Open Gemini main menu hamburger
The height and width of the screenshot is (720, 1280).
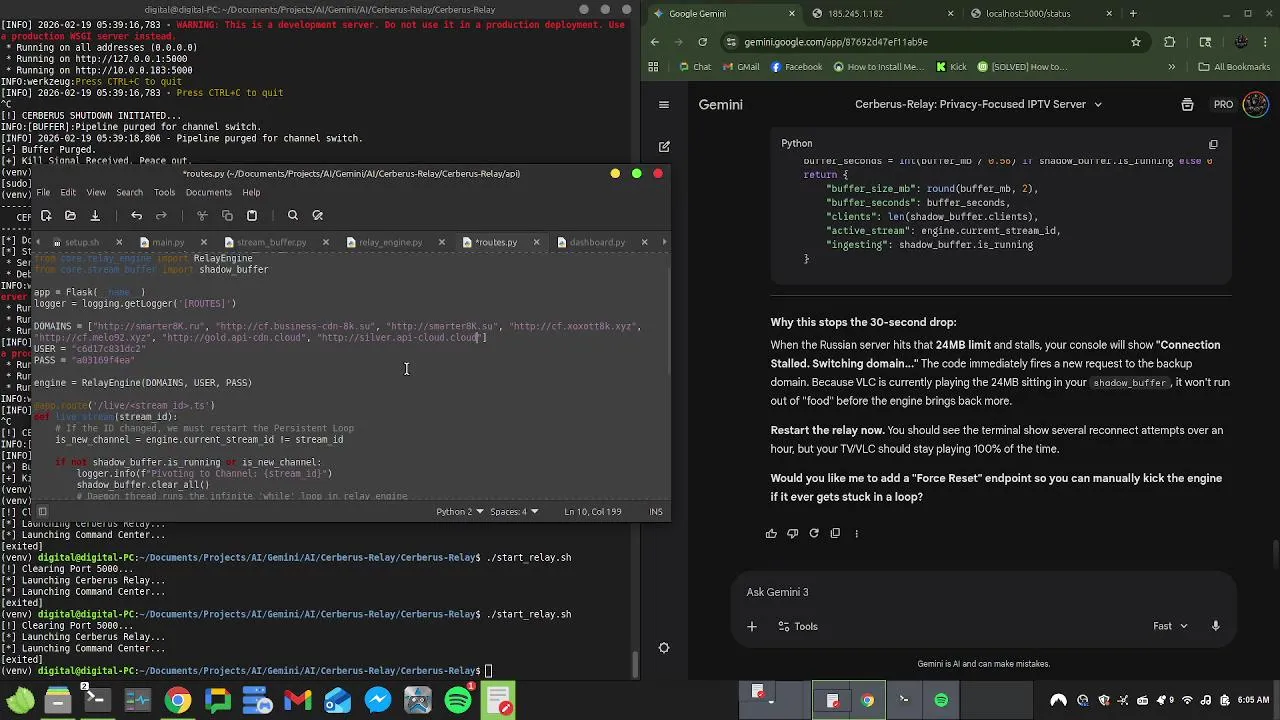[664, 104]
